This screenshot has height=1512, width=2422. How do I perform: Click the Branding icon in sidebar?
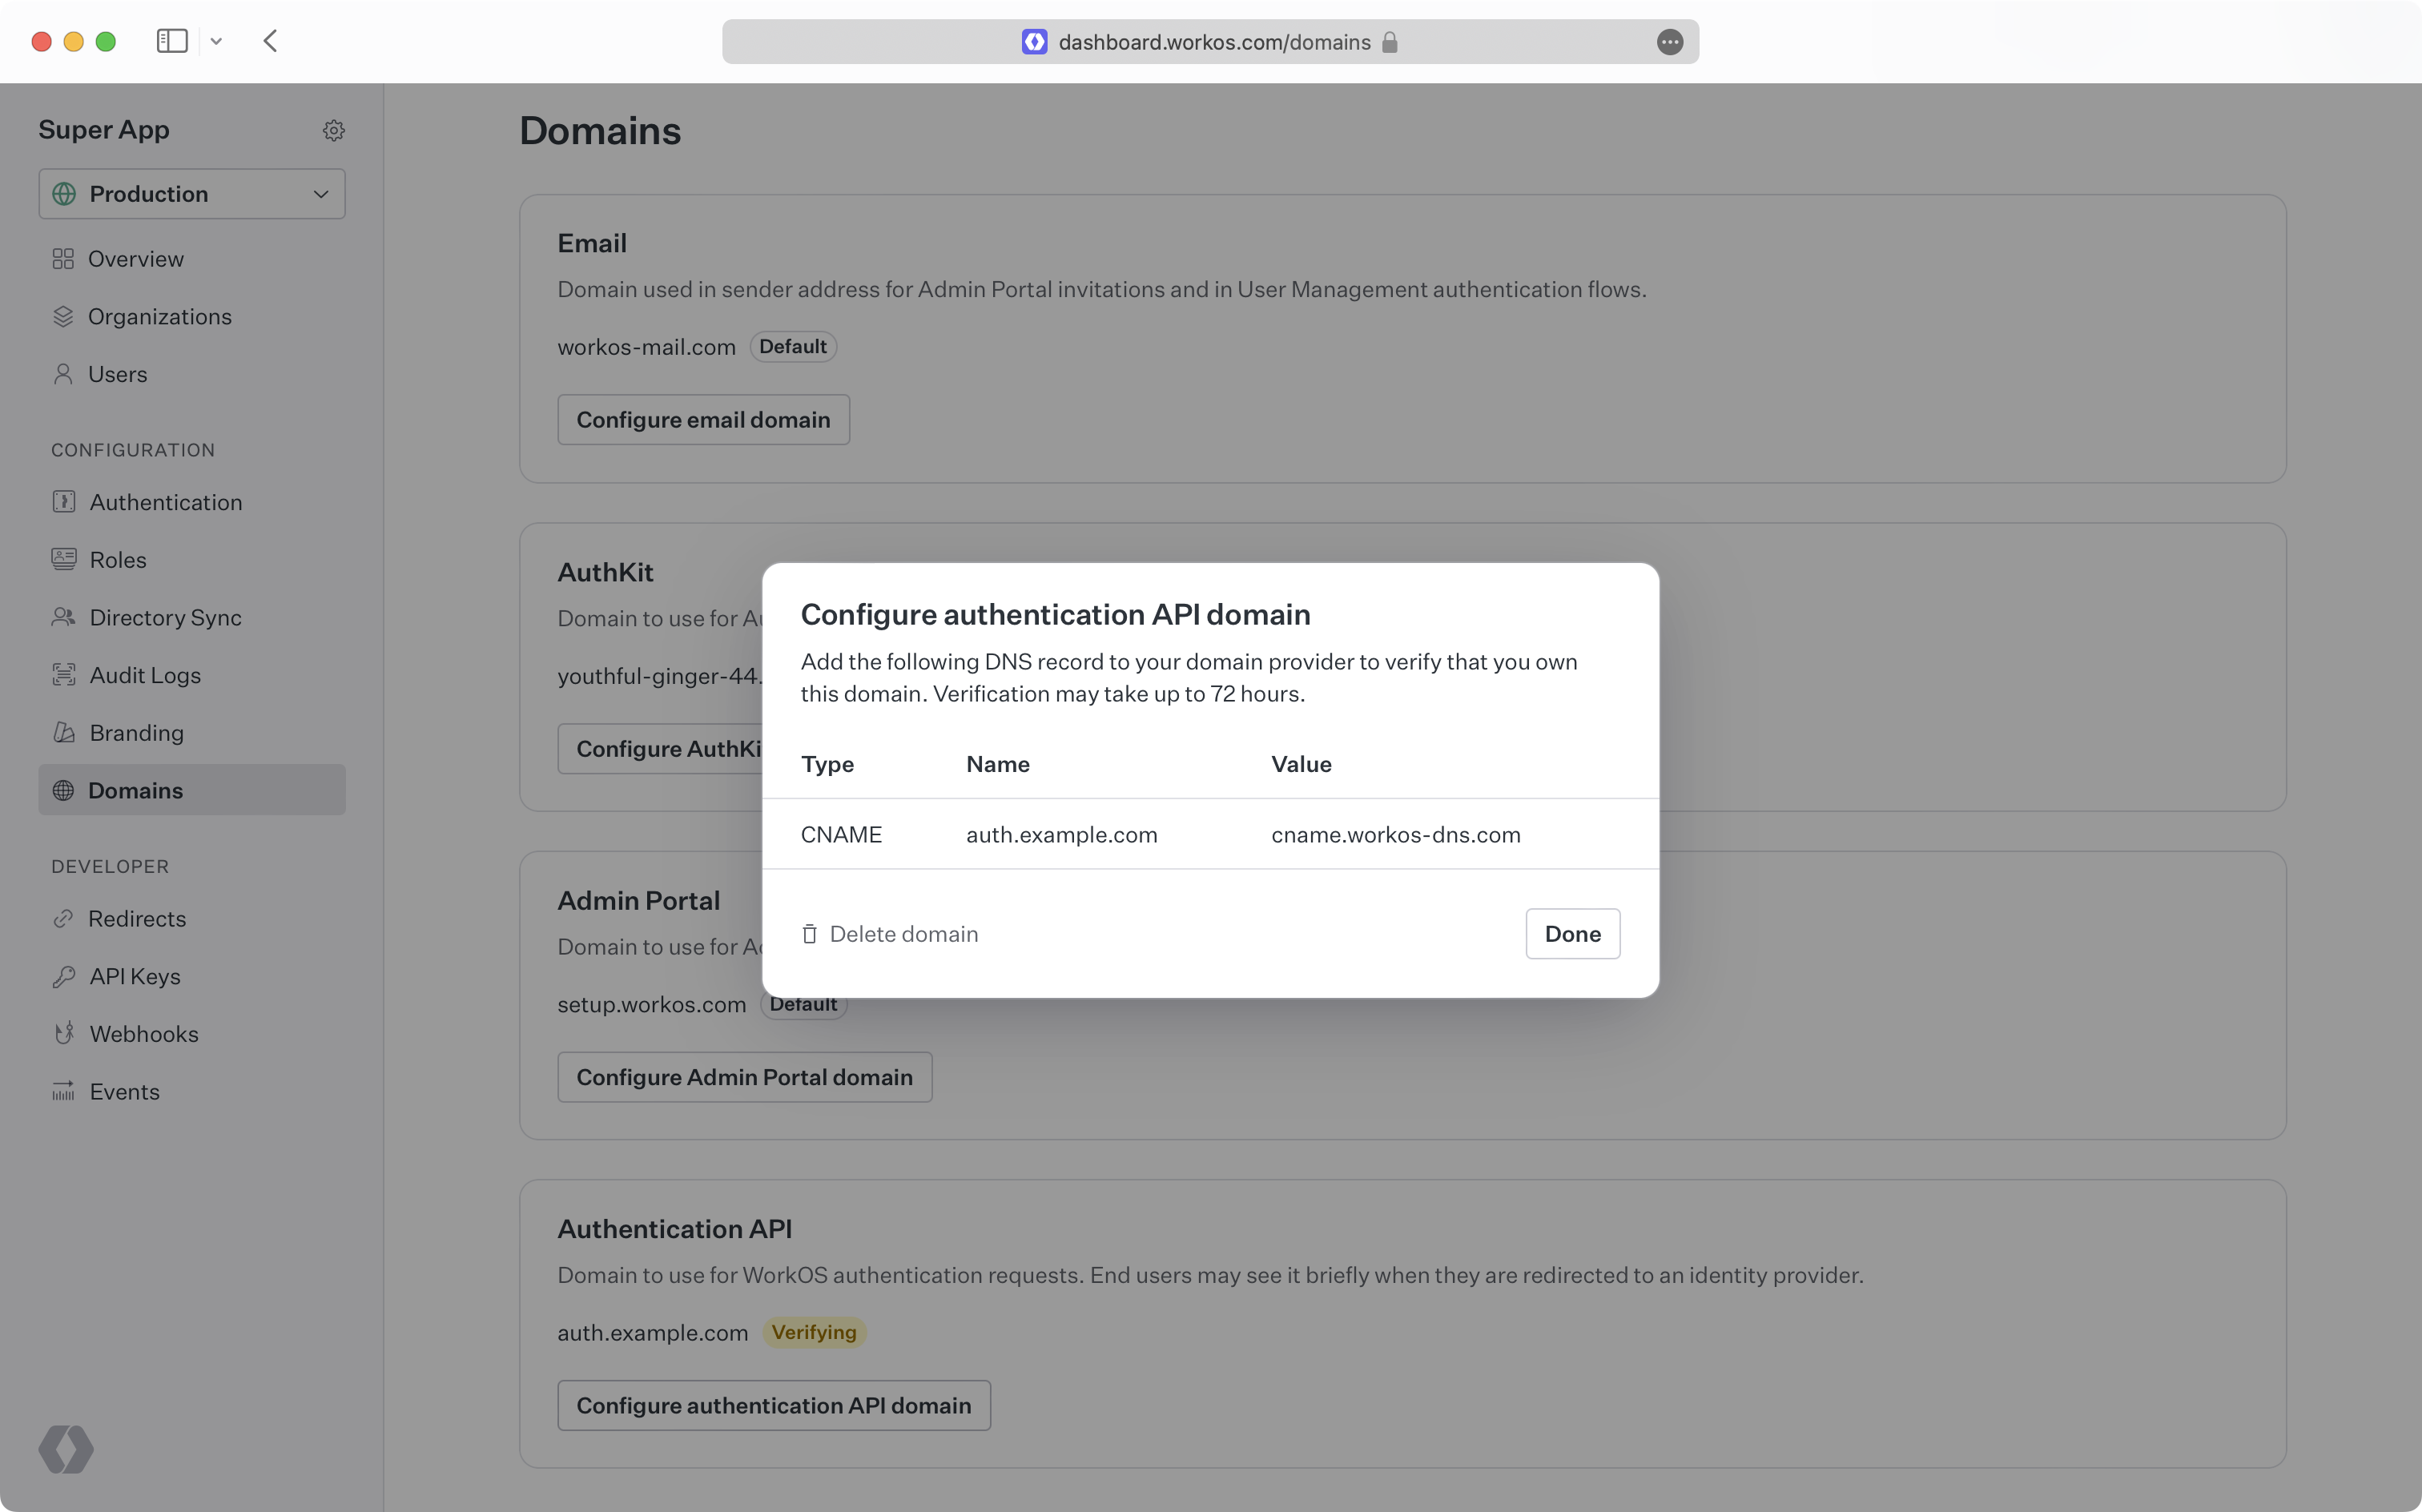coord(64,732)
